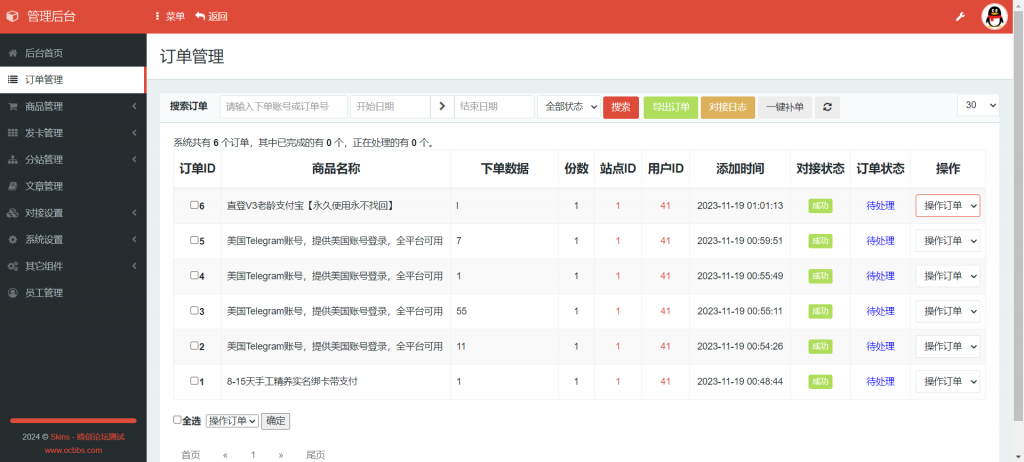Click the green 导出订单 button

click(x=671, y=107)
